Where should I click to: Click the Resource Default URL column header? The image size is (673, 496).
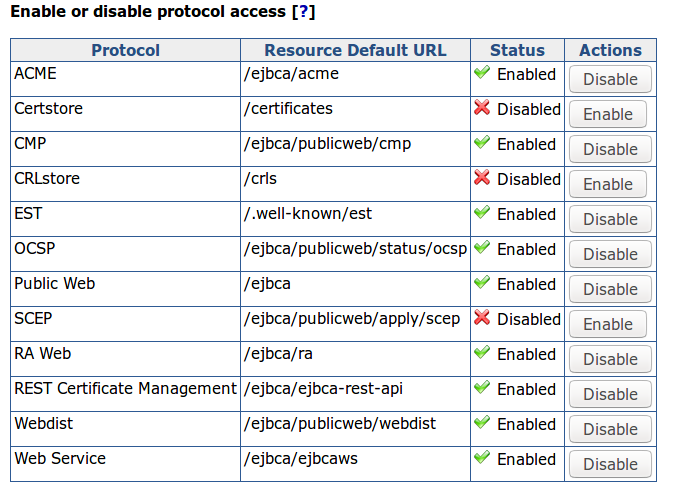point(355,50)
